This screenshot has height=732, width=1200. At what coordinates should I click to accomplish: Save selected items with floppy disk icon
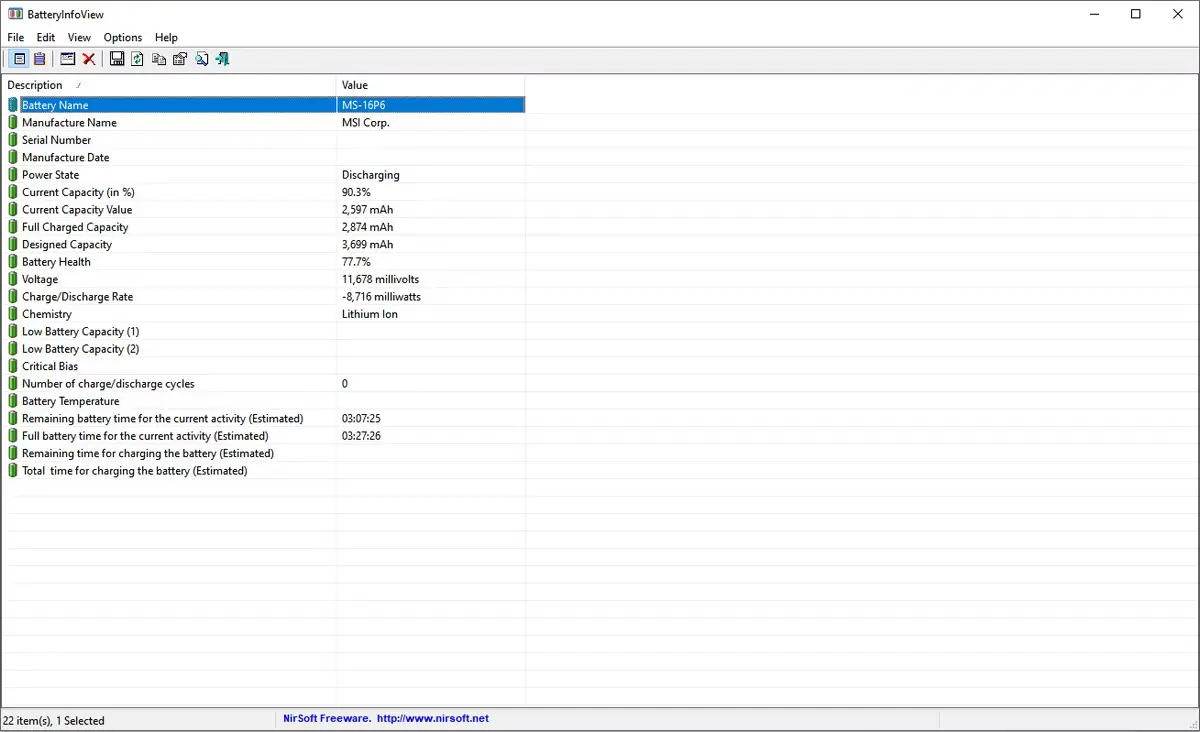pyautogui.click(x=117, y=59)
